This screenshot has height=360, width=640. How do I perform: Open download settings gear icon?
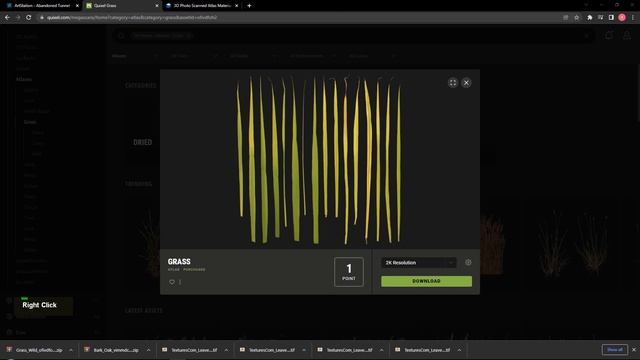point(468,262)
